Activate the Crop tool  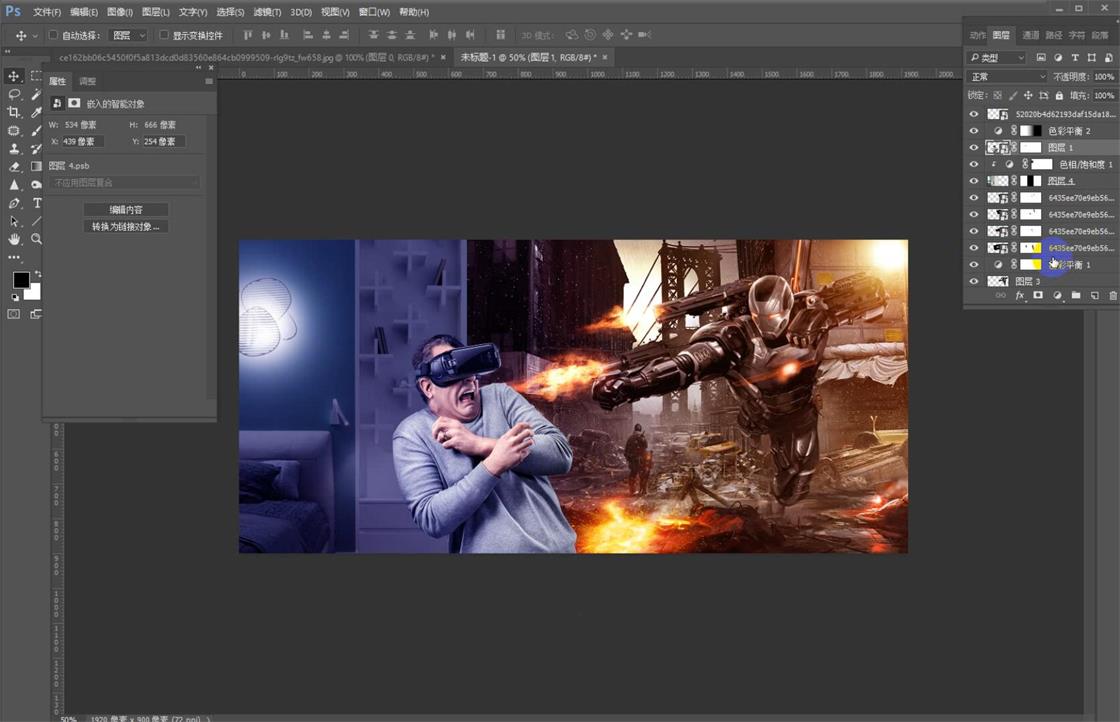point(15,113)
